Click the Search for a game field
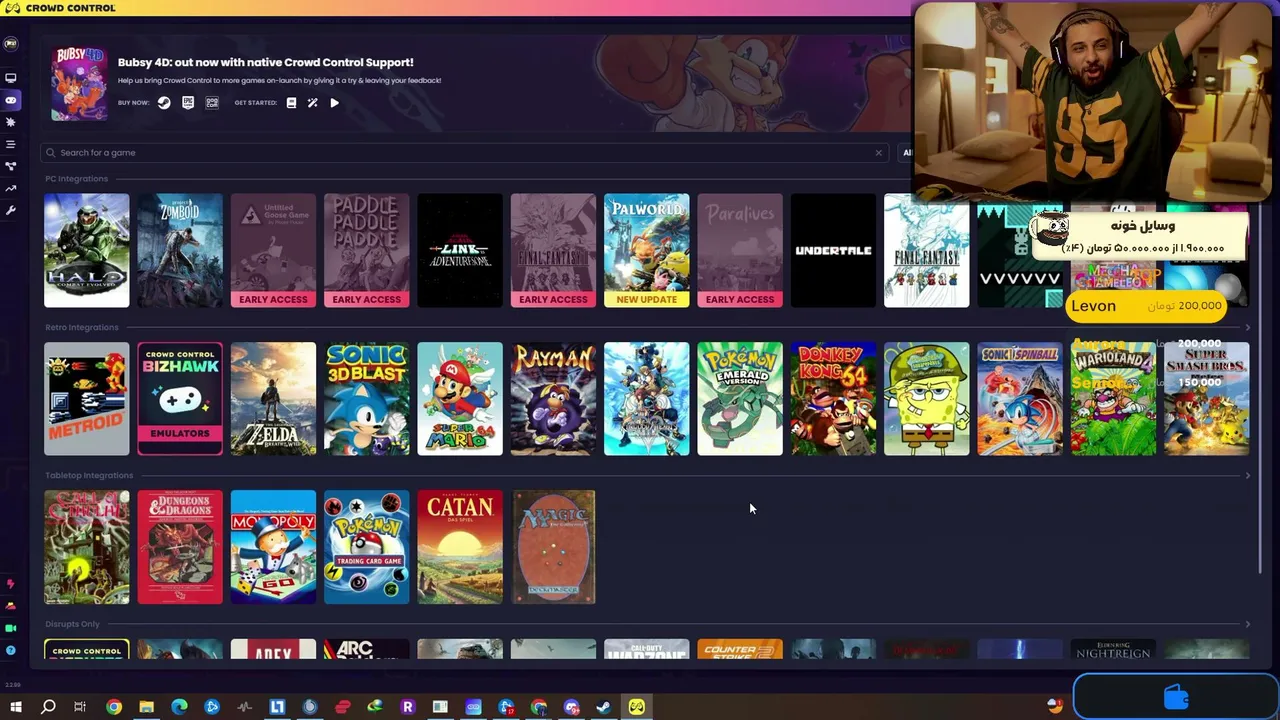 tap(464, 153)
